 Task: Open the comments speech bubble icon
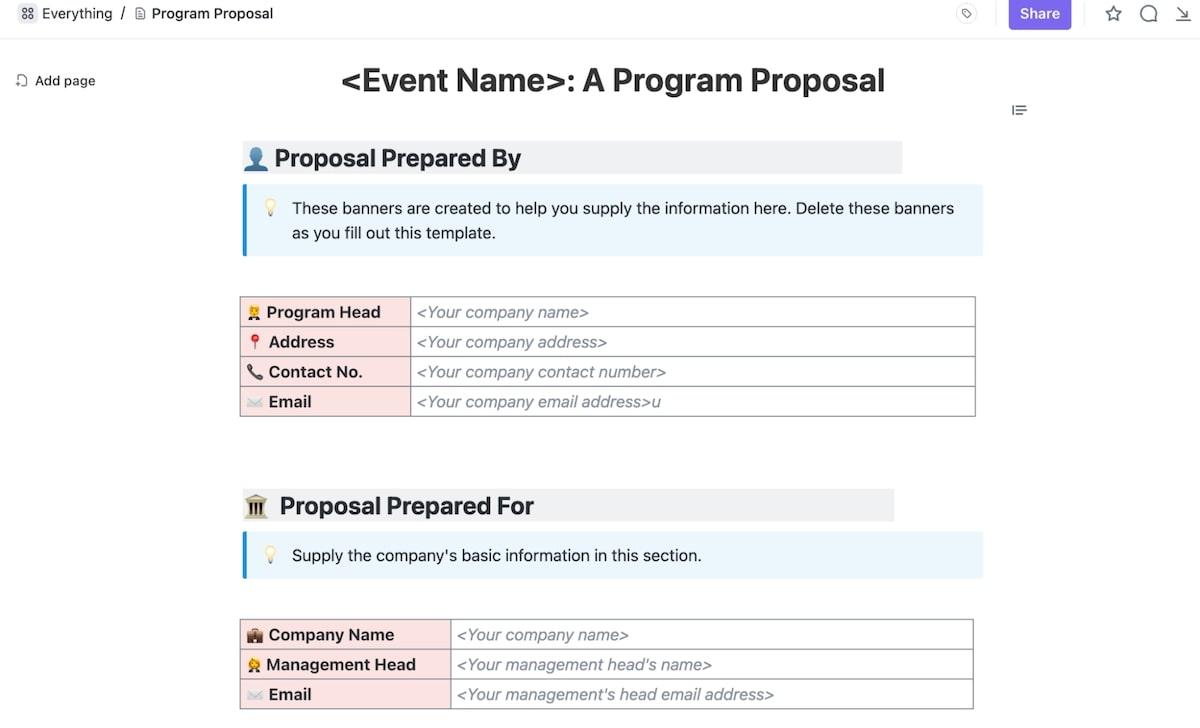click(x=1149, y=14)
